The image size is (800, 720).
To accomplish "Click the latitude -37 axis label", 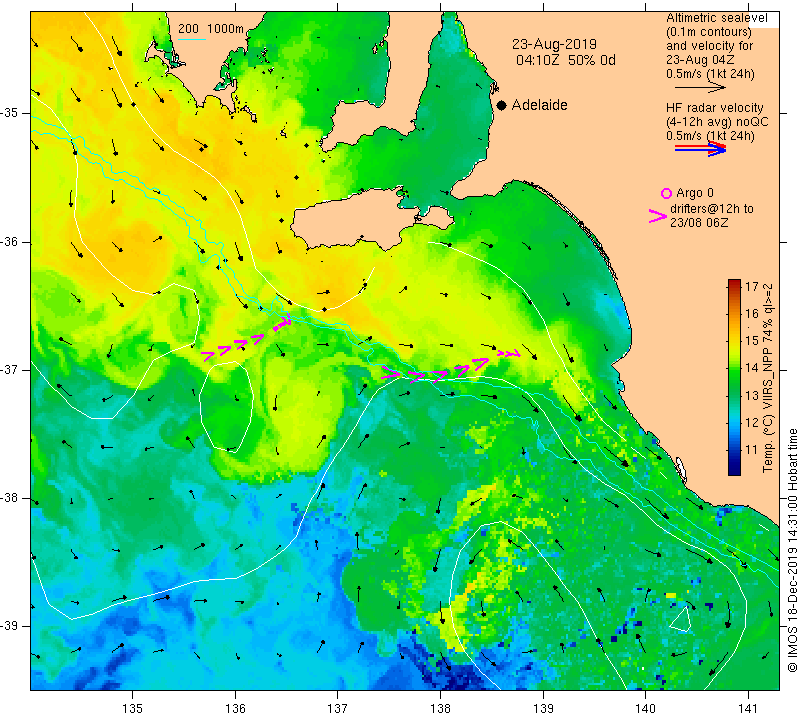I will point(9,369).
